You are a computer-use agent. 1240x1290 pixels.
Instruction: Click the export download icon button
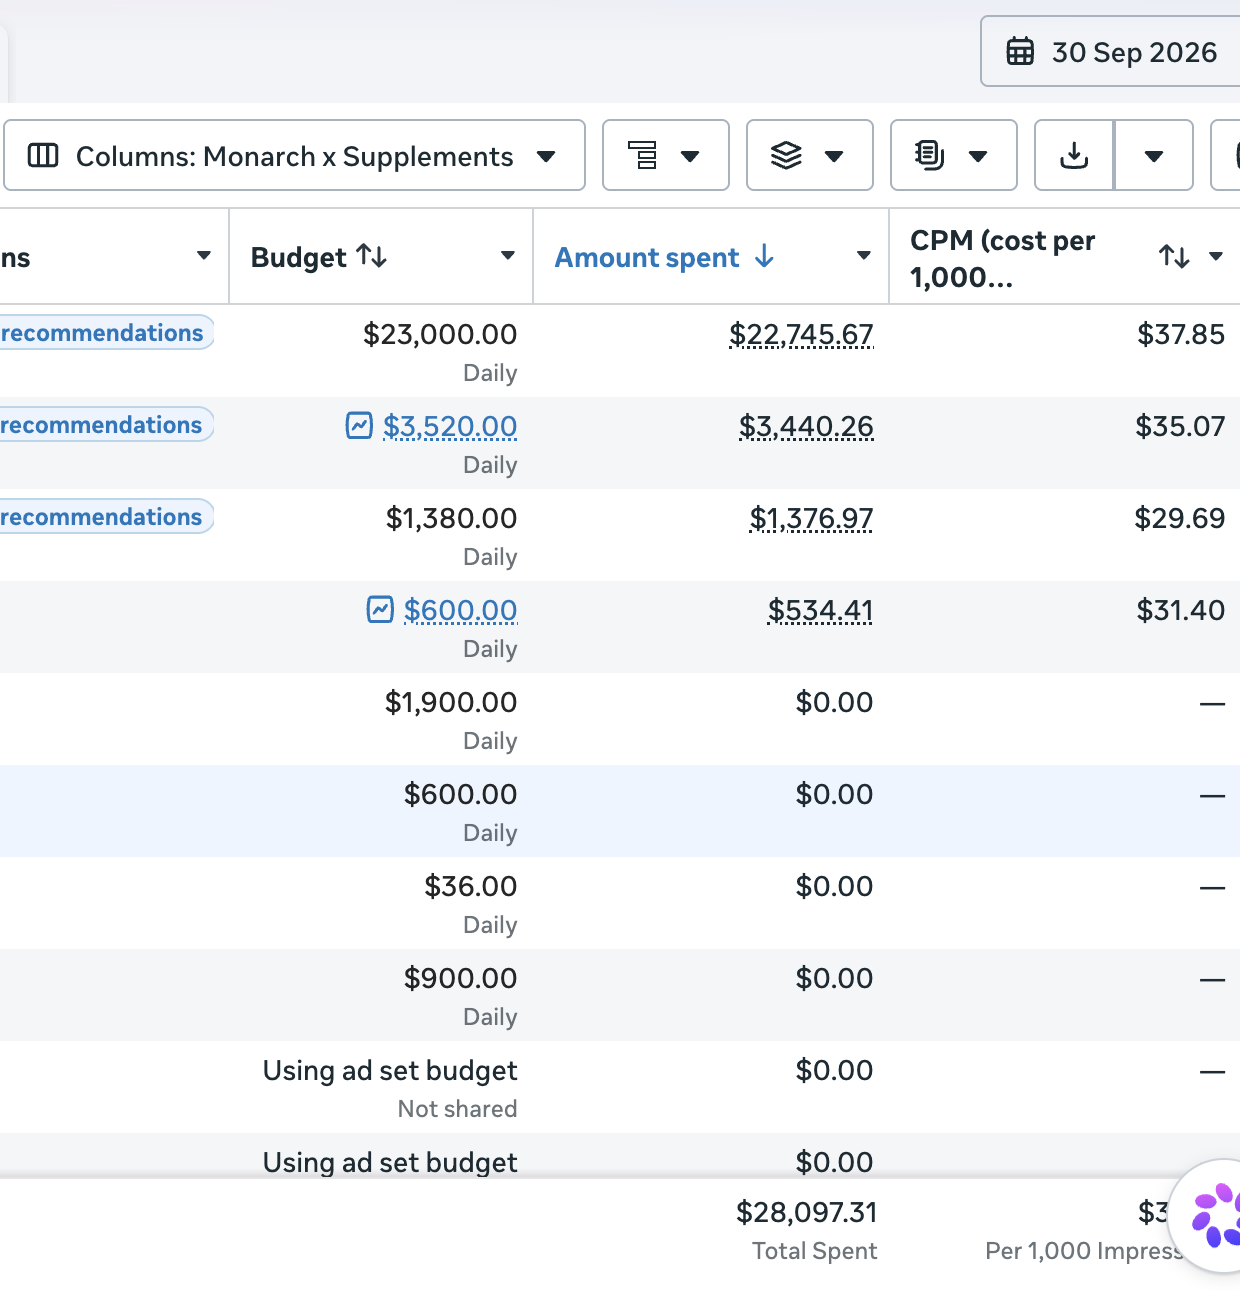click(1074, 155)
